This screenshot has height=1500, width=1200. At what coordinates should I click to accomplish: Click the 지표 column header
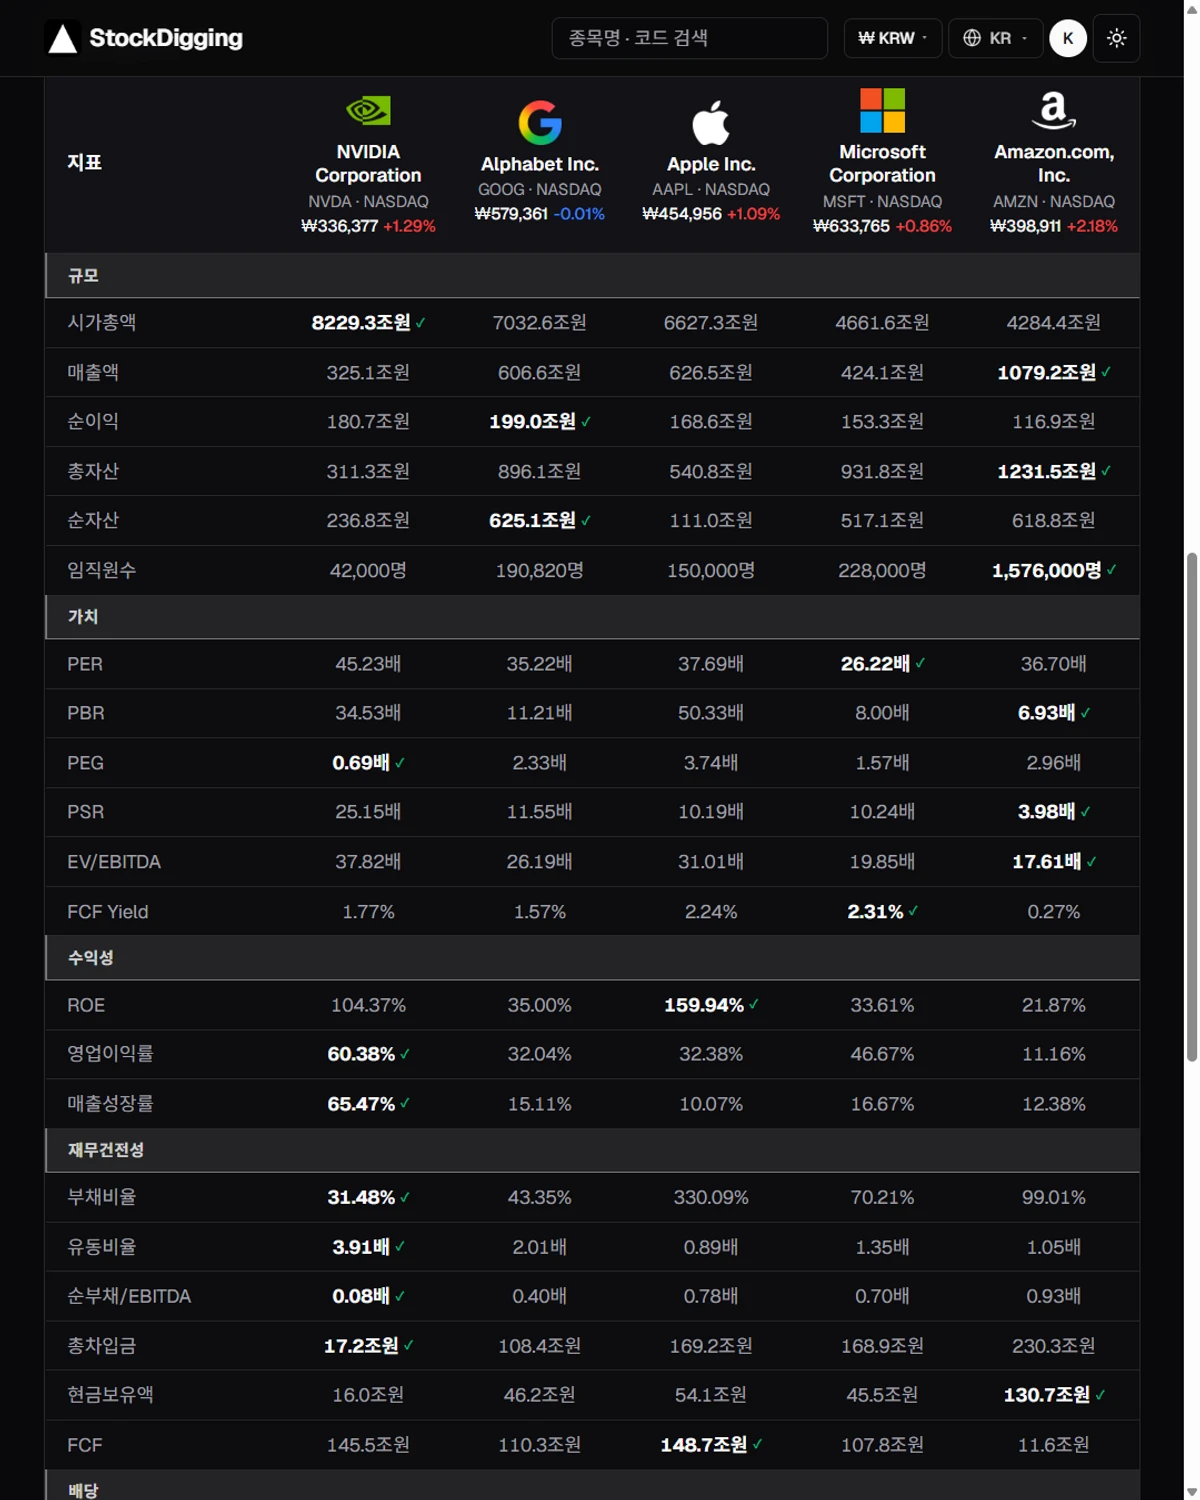[x=85, y=162]
